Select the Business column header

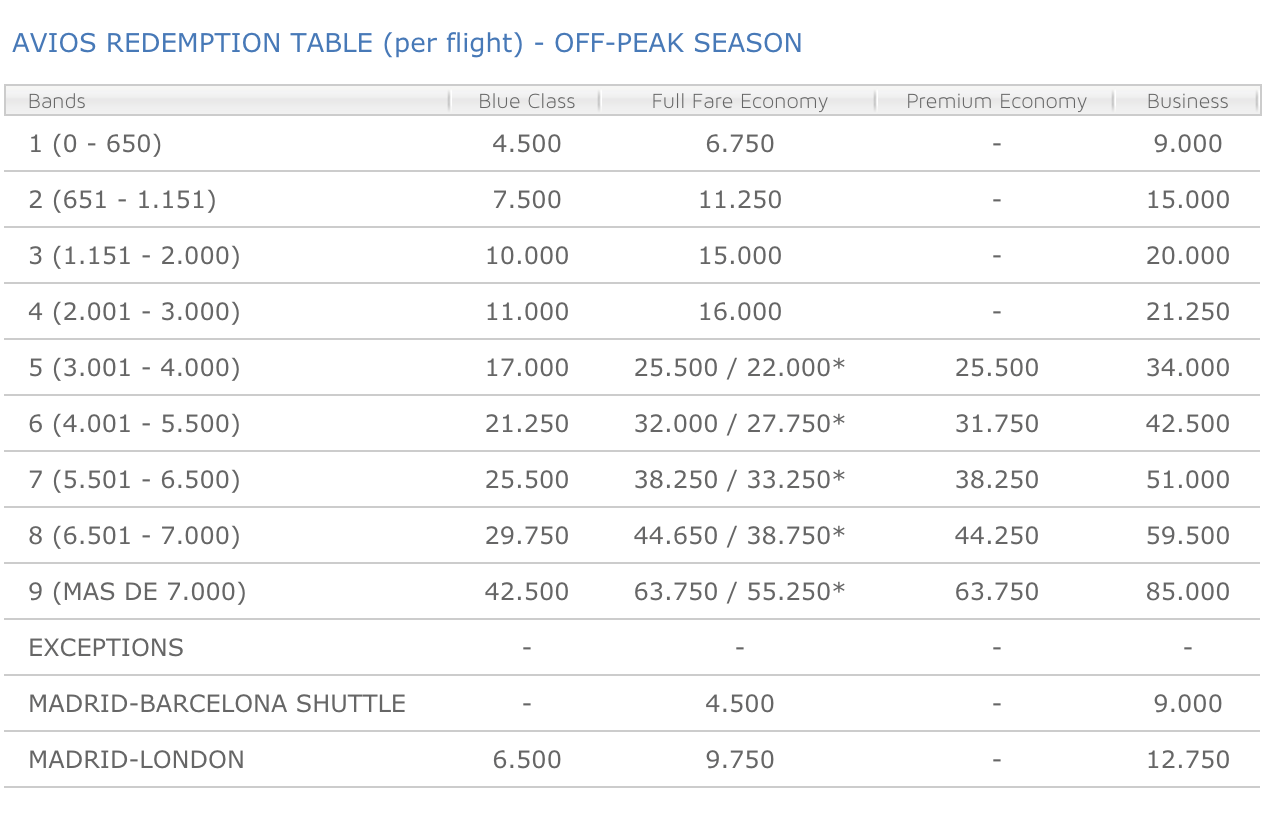pyautogui.click(x=1187, y=101)
